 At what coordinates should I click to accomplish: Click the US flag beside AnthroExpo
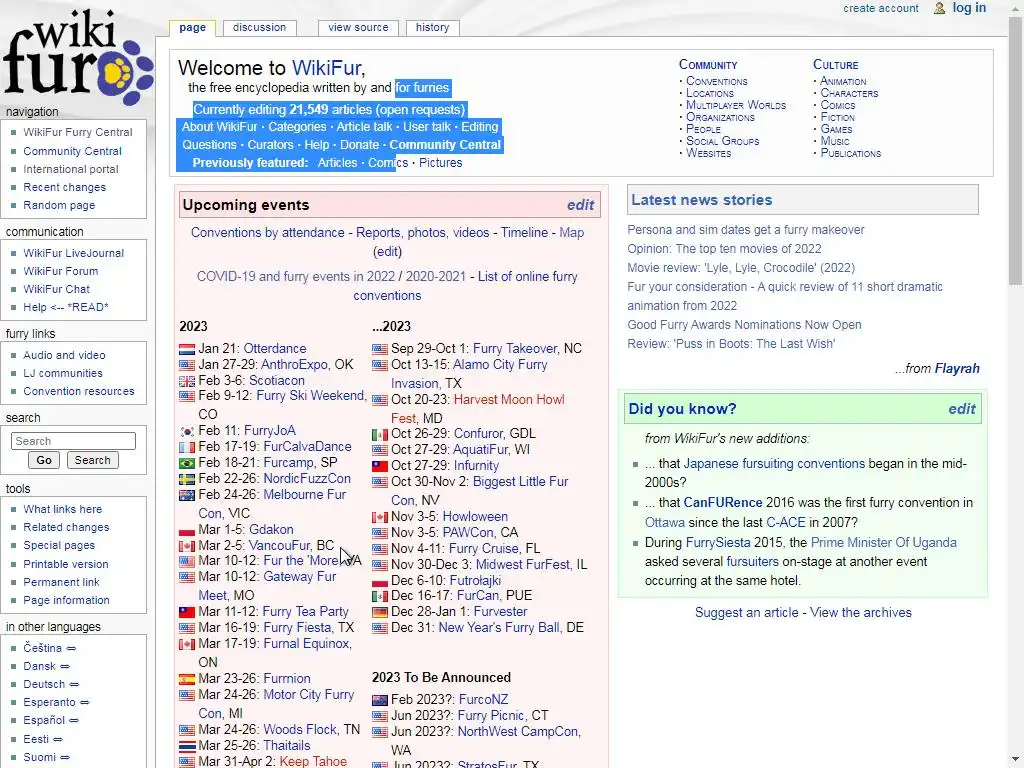pos(187,365)
